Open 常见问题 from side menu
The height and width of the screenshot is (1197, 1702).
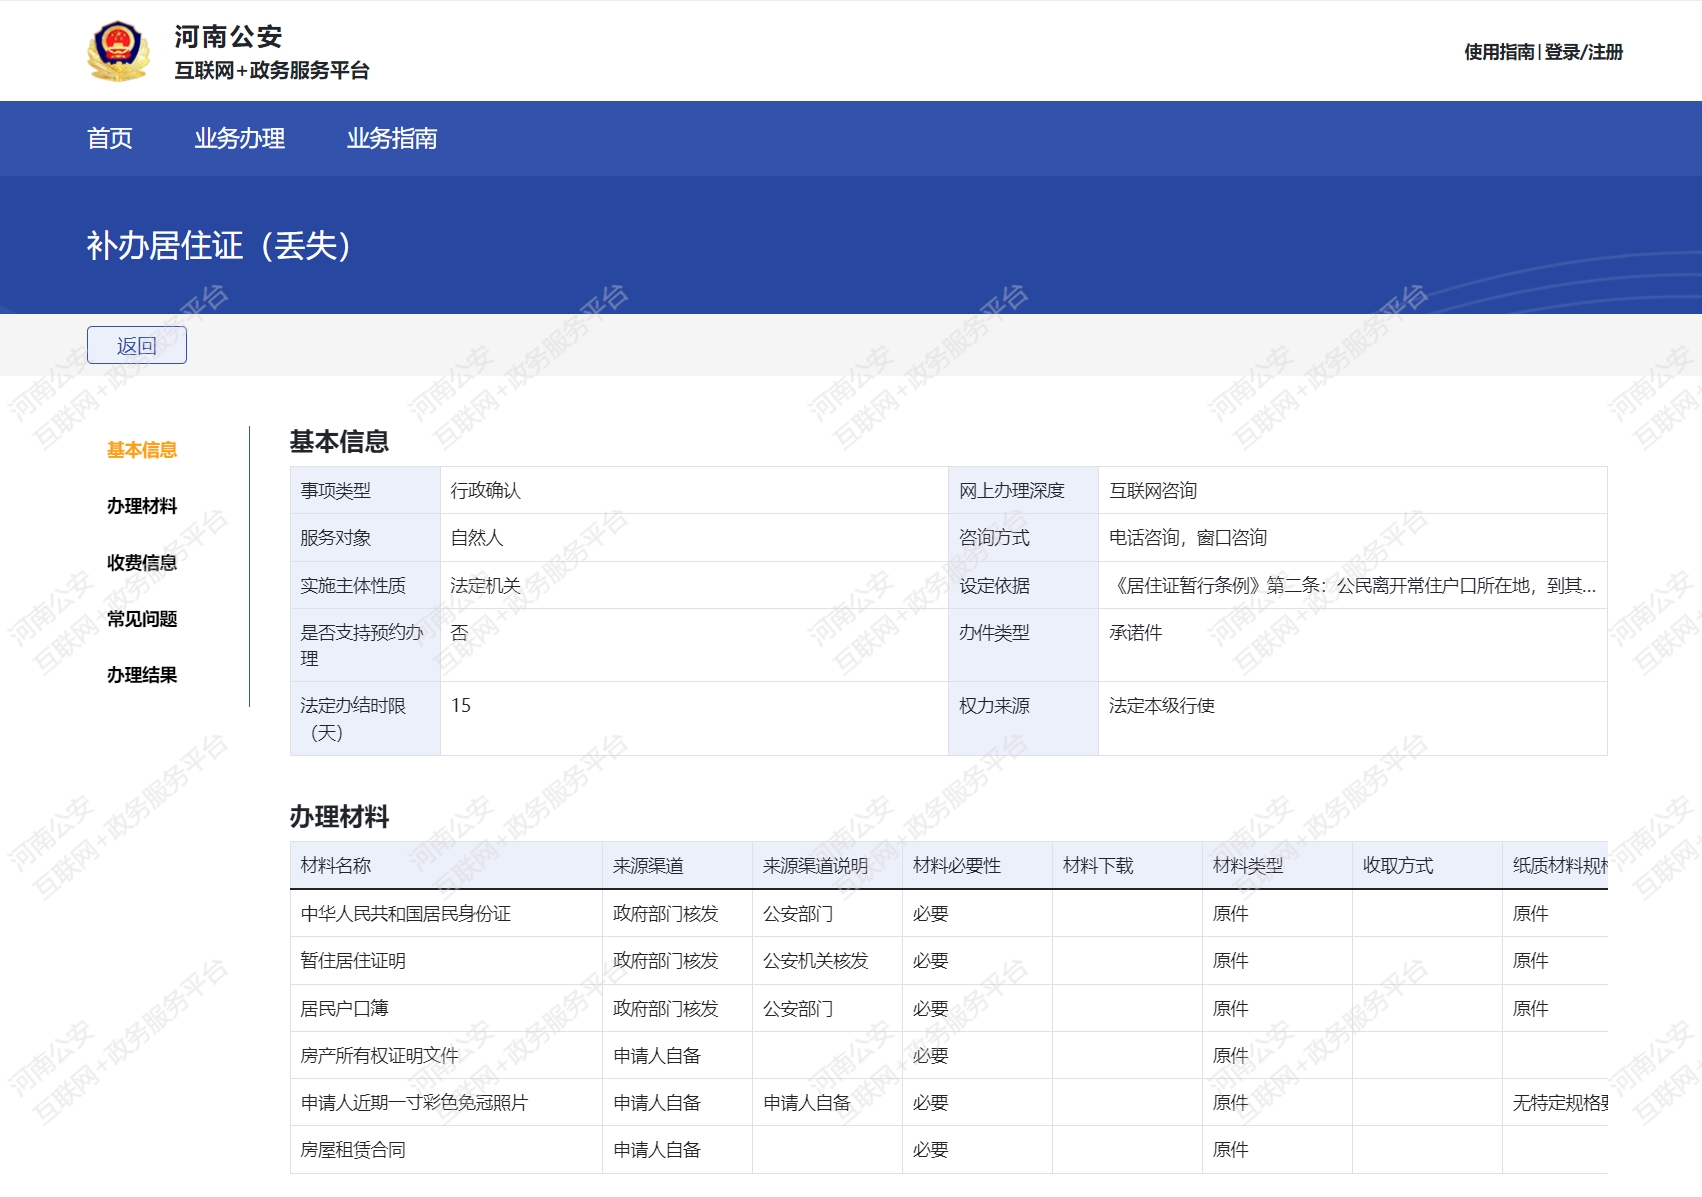click(142, 619)
